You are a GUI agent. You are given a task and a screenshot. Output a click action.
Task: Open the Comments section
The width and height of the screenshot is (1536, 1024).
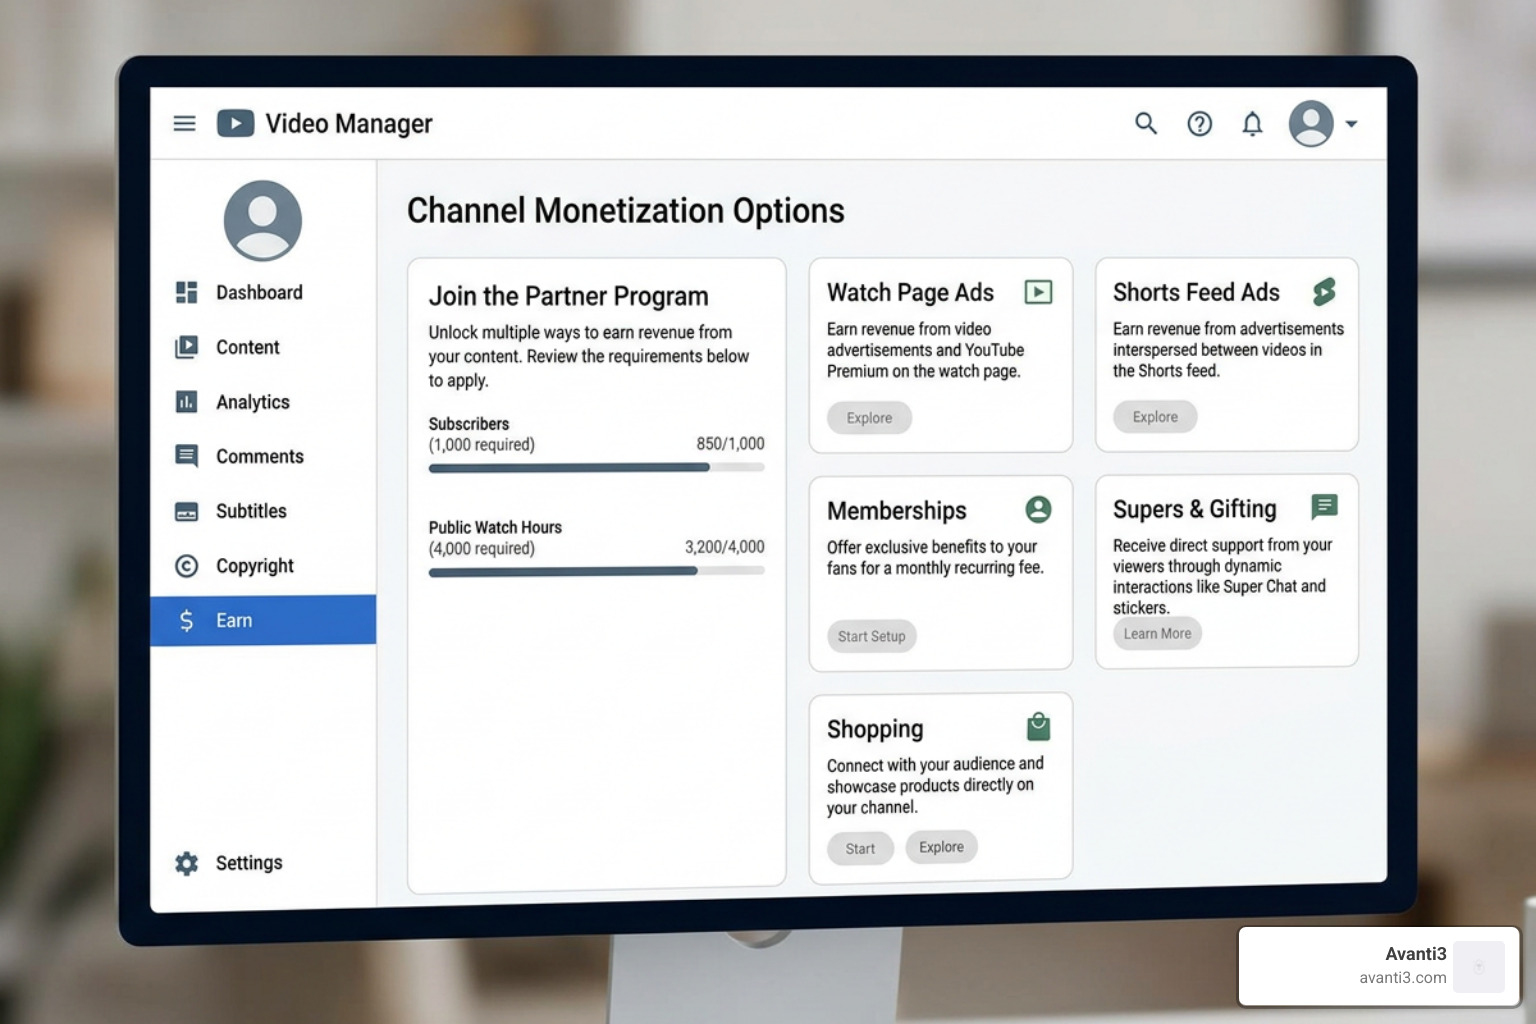click(x=260, y=456)
